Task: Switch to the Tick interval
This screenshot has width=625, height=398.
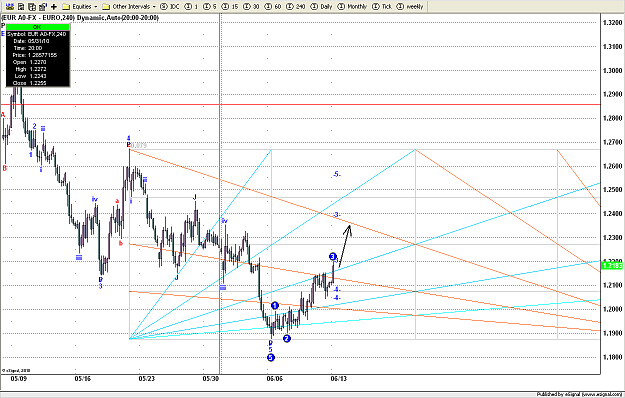Action: [x=382, y=6]
